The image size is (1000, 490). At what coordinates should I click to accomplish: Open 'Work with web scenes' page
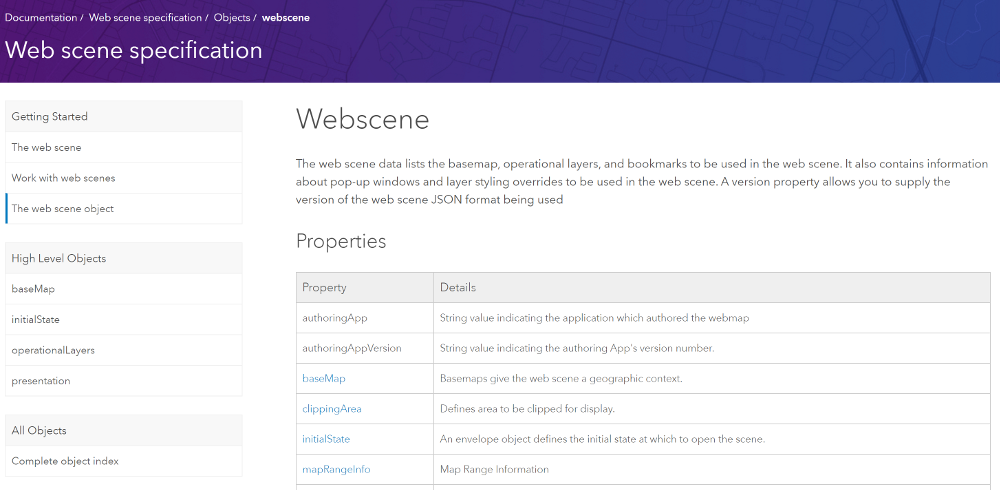coord(63,178)
